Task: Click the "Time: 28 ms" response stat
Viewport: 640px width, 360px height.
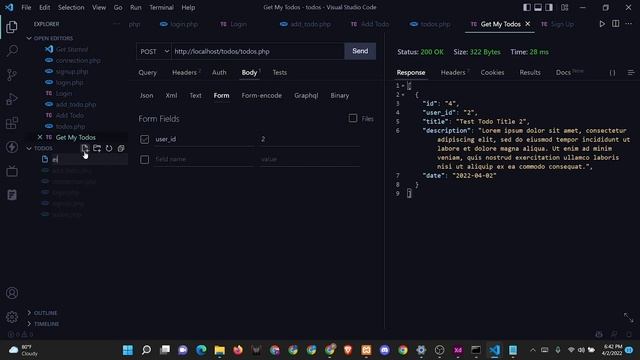Action: click(x=529, y=52)
